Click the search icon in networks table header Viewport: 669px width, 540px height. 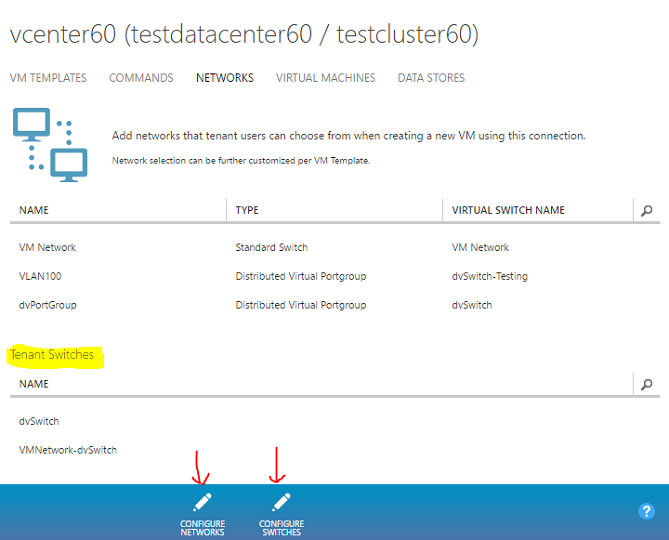(x=647, y=210)
